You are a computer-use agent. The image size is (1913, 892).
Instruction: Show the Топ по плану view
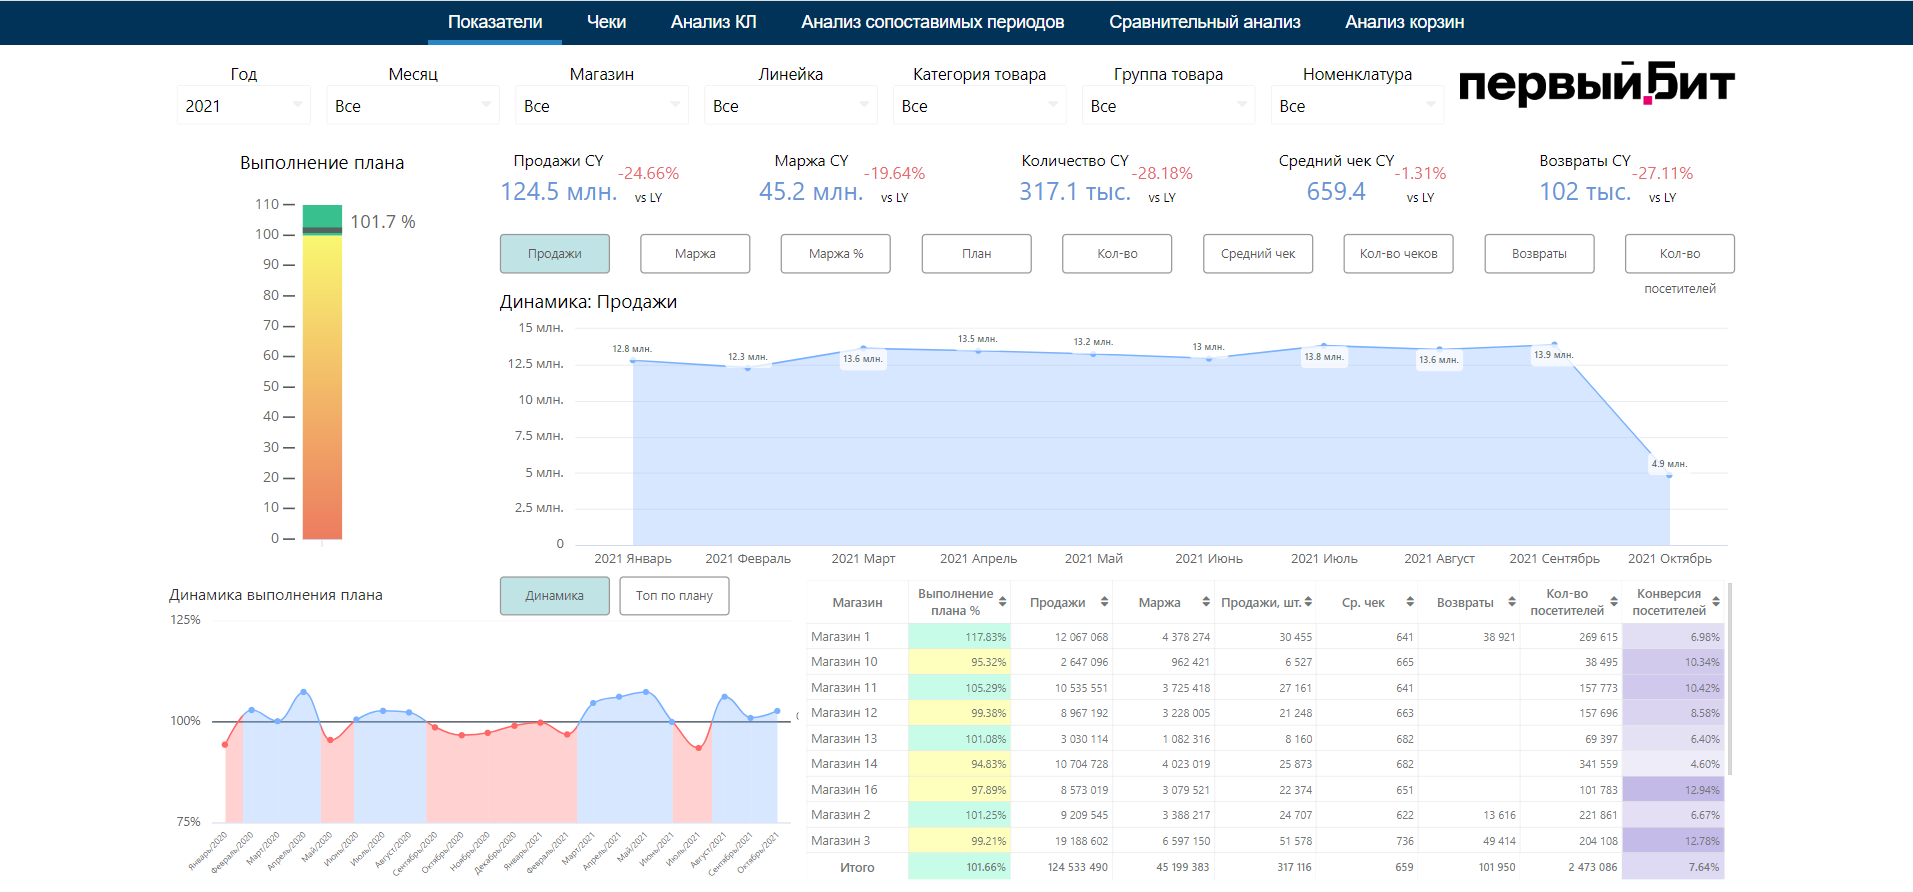point(674,595)
